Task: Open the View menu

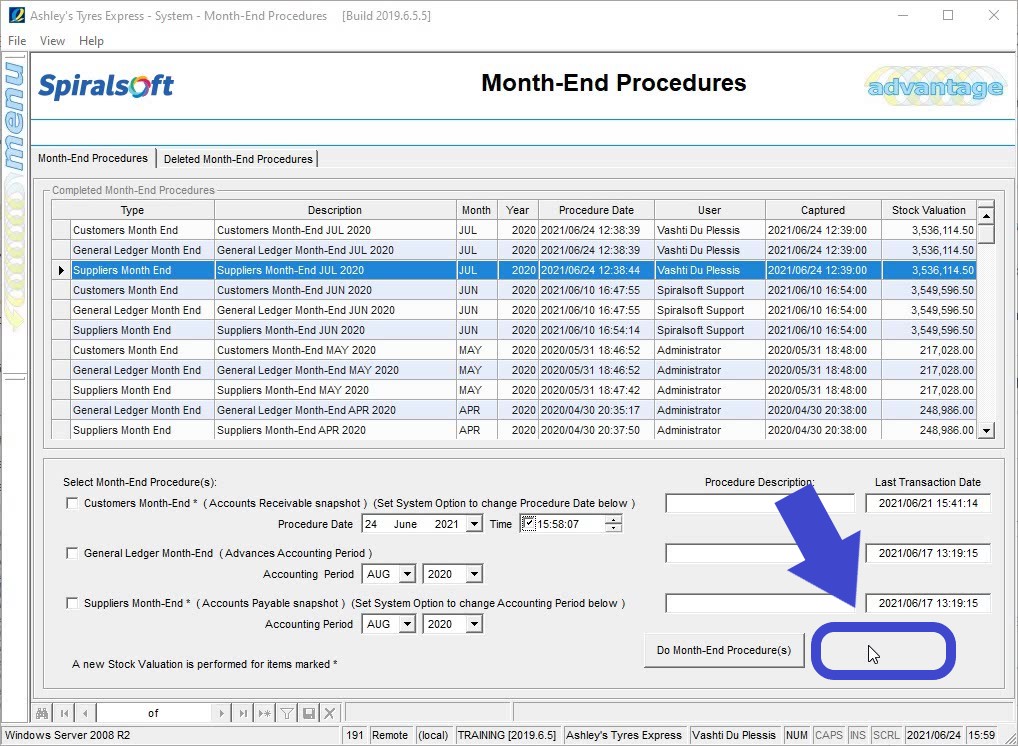Action: [x=52, y=41]
